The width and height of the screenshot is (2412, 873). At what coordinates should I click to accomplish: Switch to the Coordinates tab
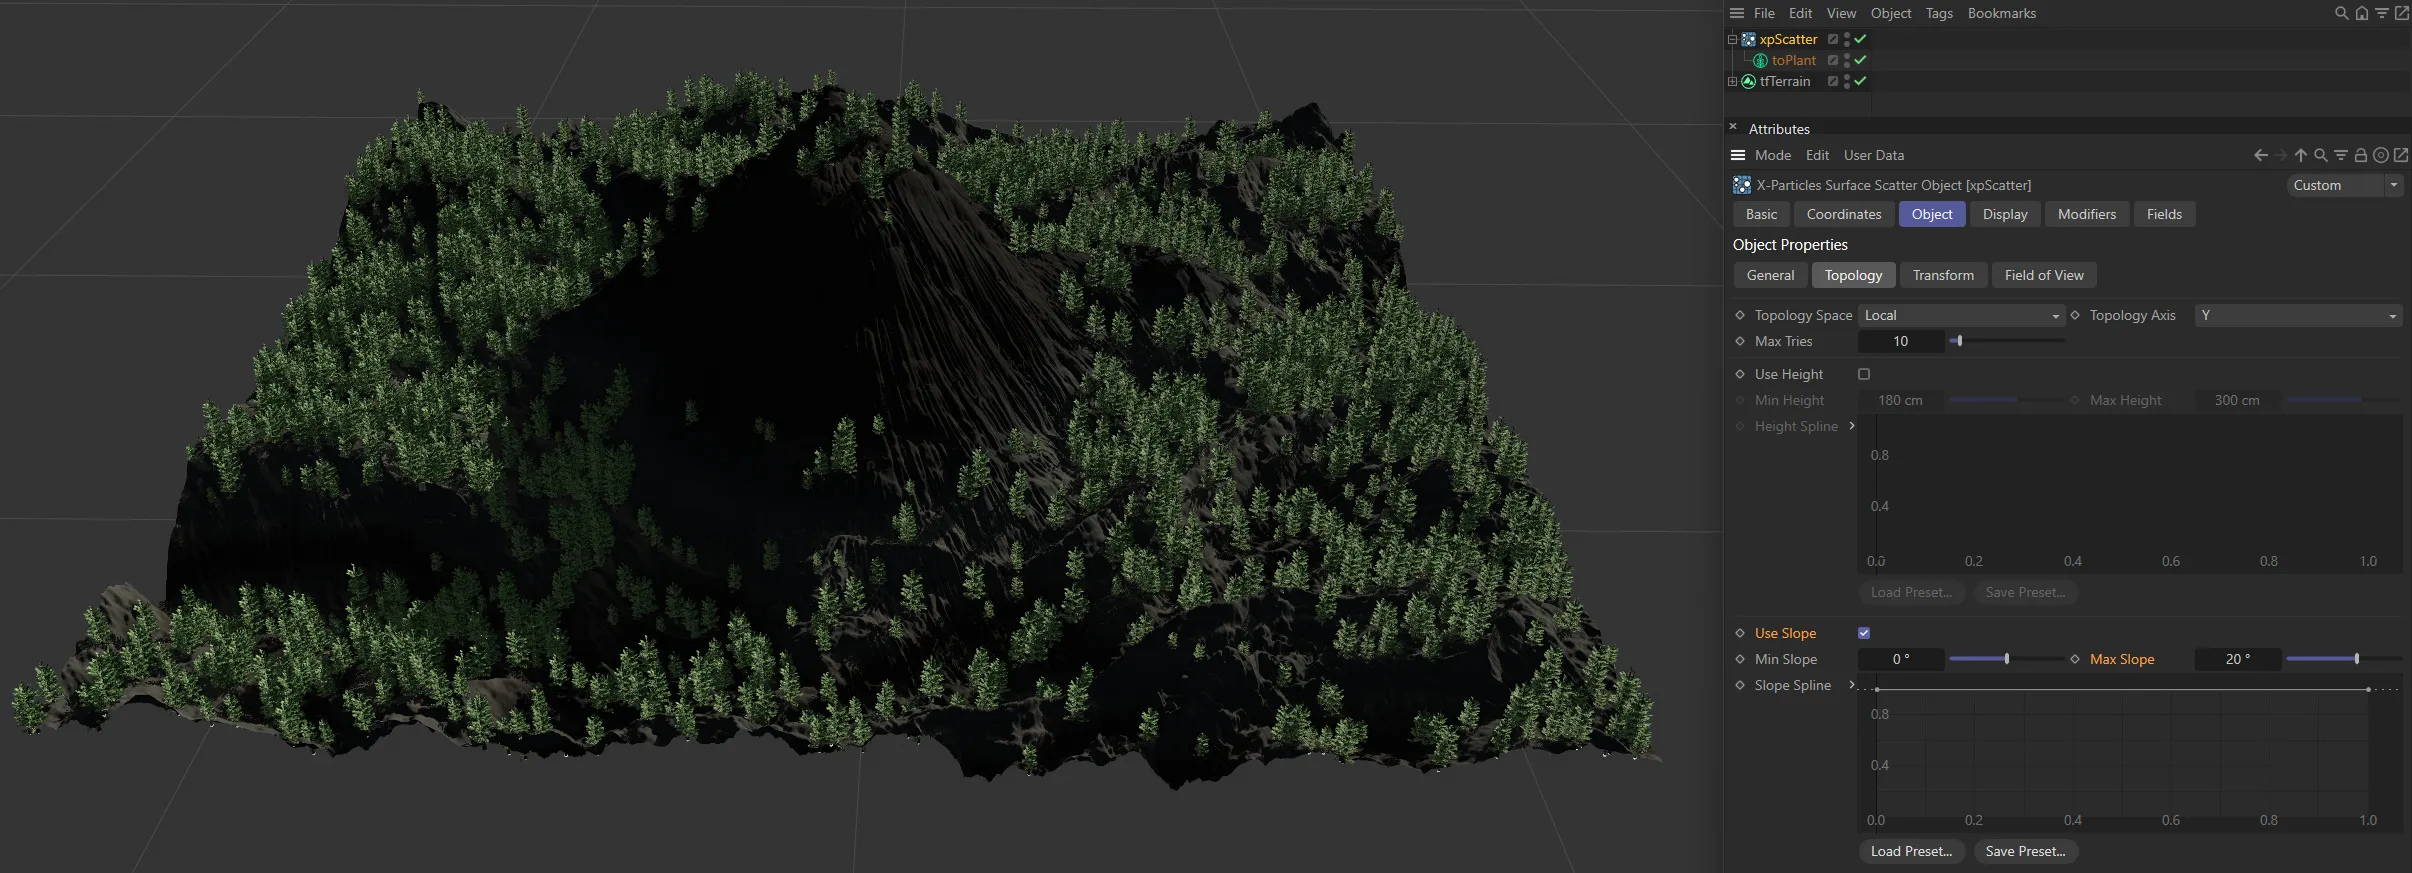(x=1843, y=214)
